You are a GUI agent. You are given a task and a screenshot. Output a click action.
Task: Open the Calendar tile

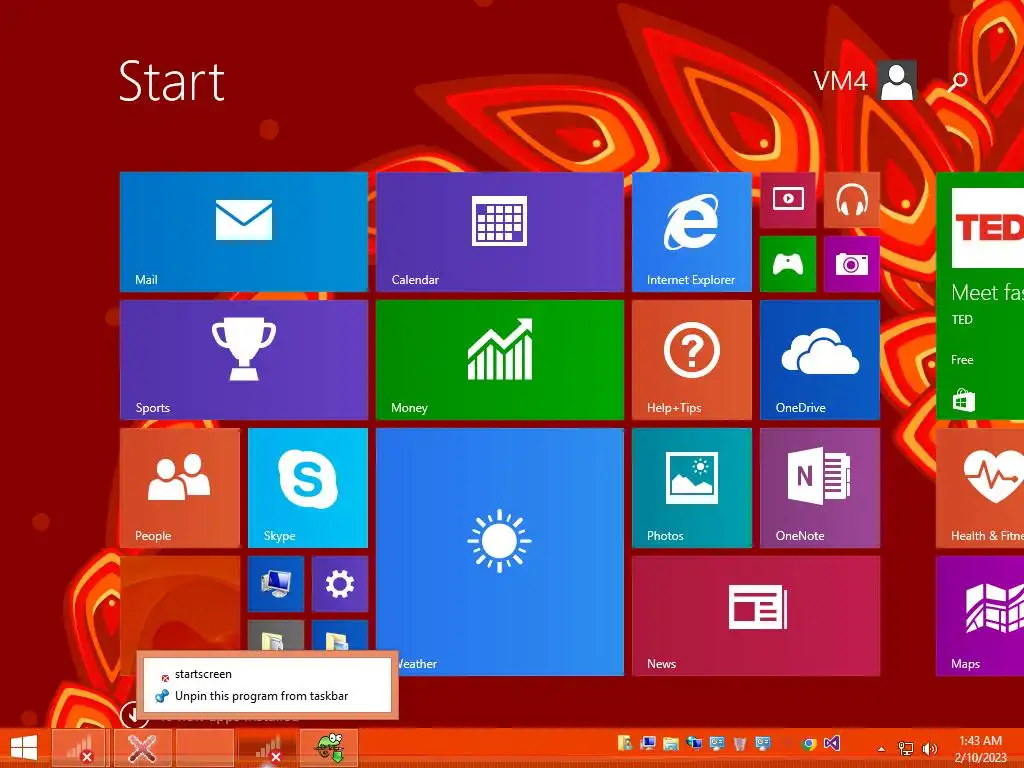[x=500, y=232]
